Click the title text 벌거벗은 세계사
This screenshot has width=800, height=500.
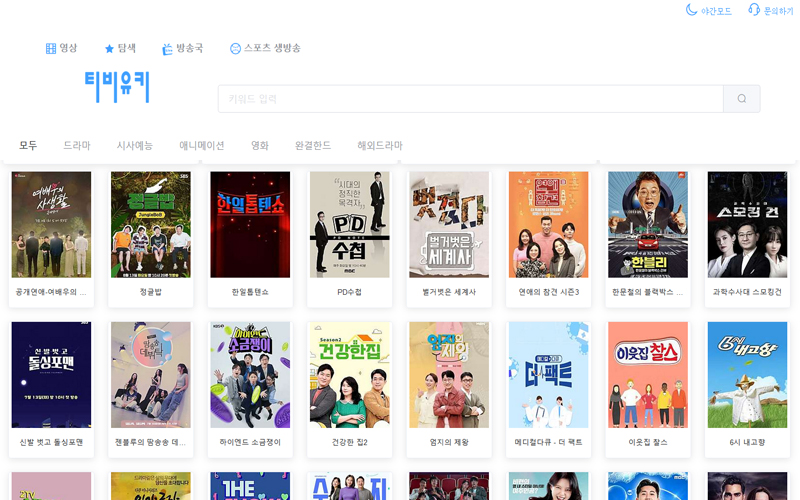pos(449,292)
